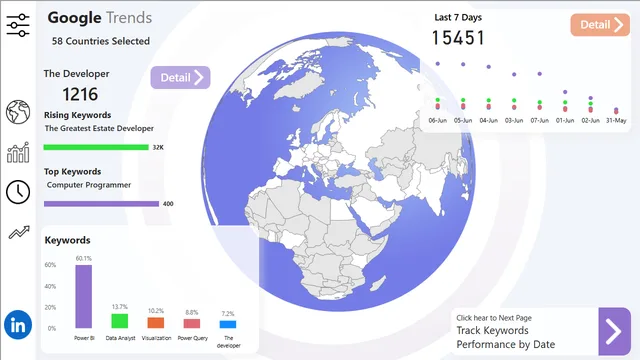Click the 1216 developer count
640x360 pixels.
tap(80, 94)
